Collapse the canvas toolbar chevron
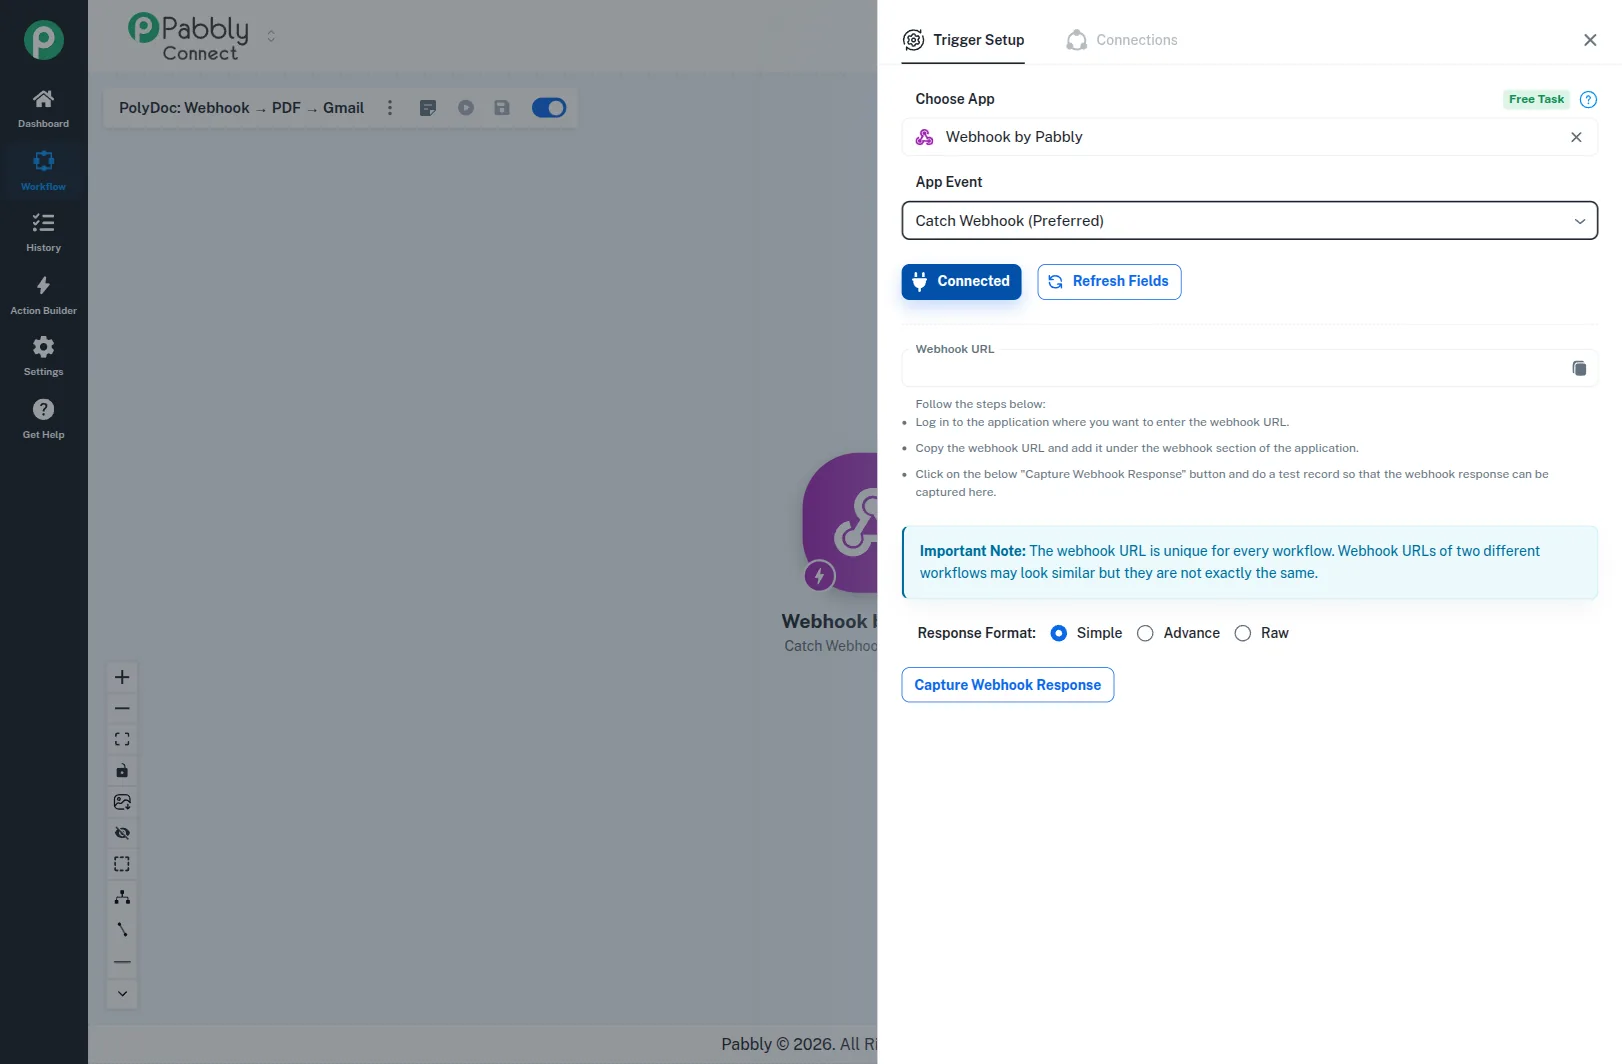Image resolution: width=1622 pixels, height=1064 pixels. tap(122, 993)
